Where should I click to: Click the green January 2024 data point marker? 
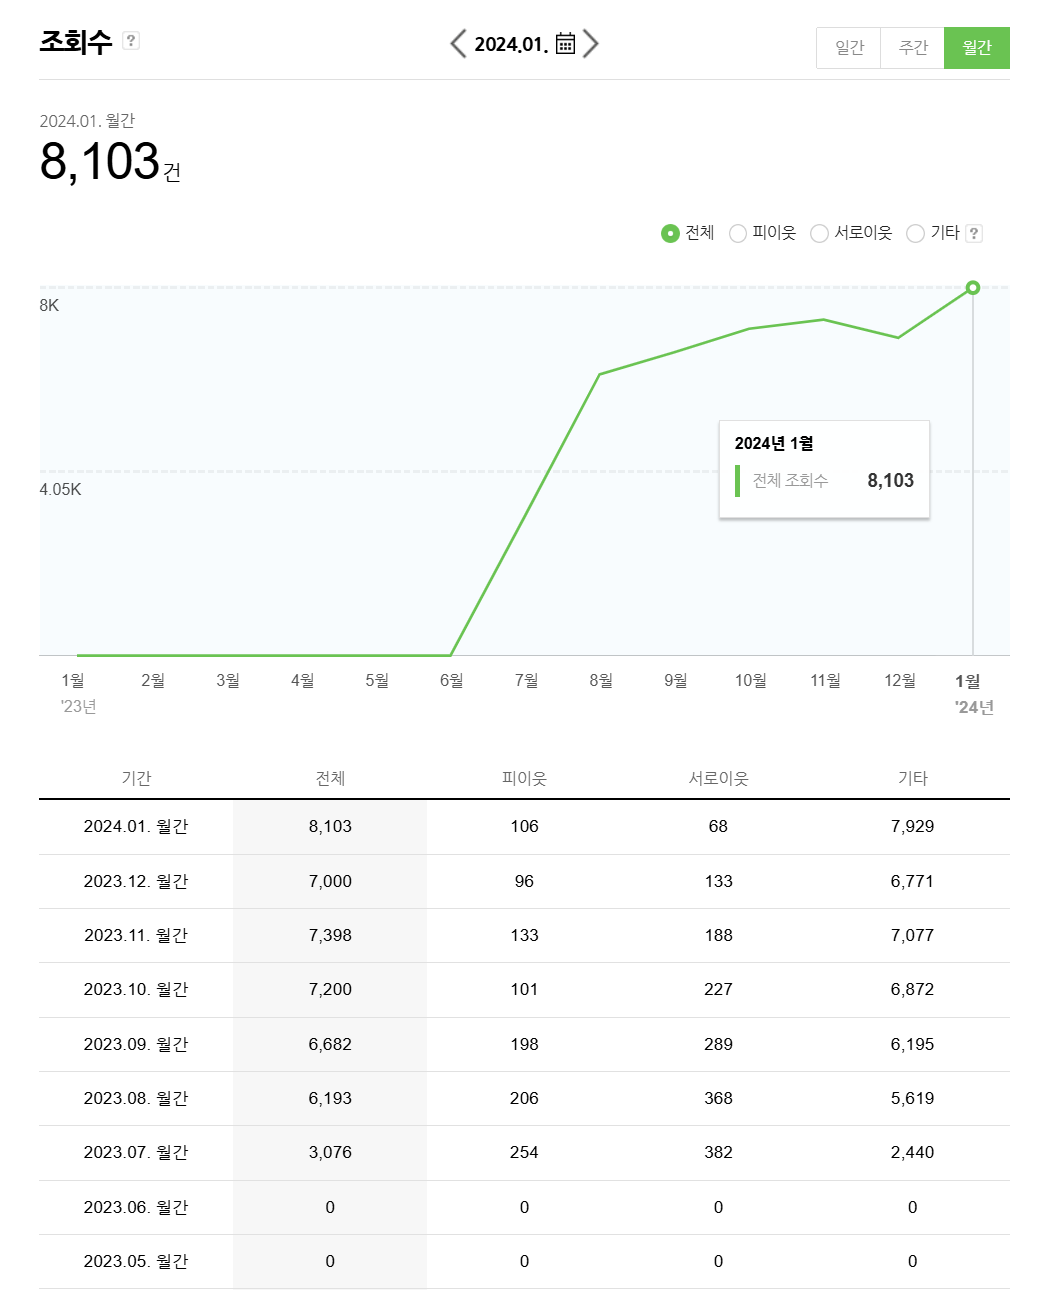(971, 289)
